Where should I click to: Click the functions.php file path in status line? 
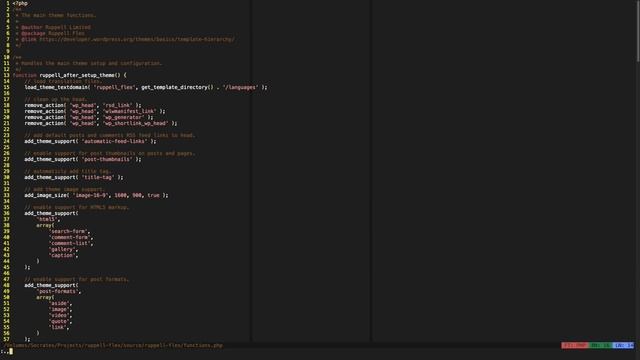113,345
